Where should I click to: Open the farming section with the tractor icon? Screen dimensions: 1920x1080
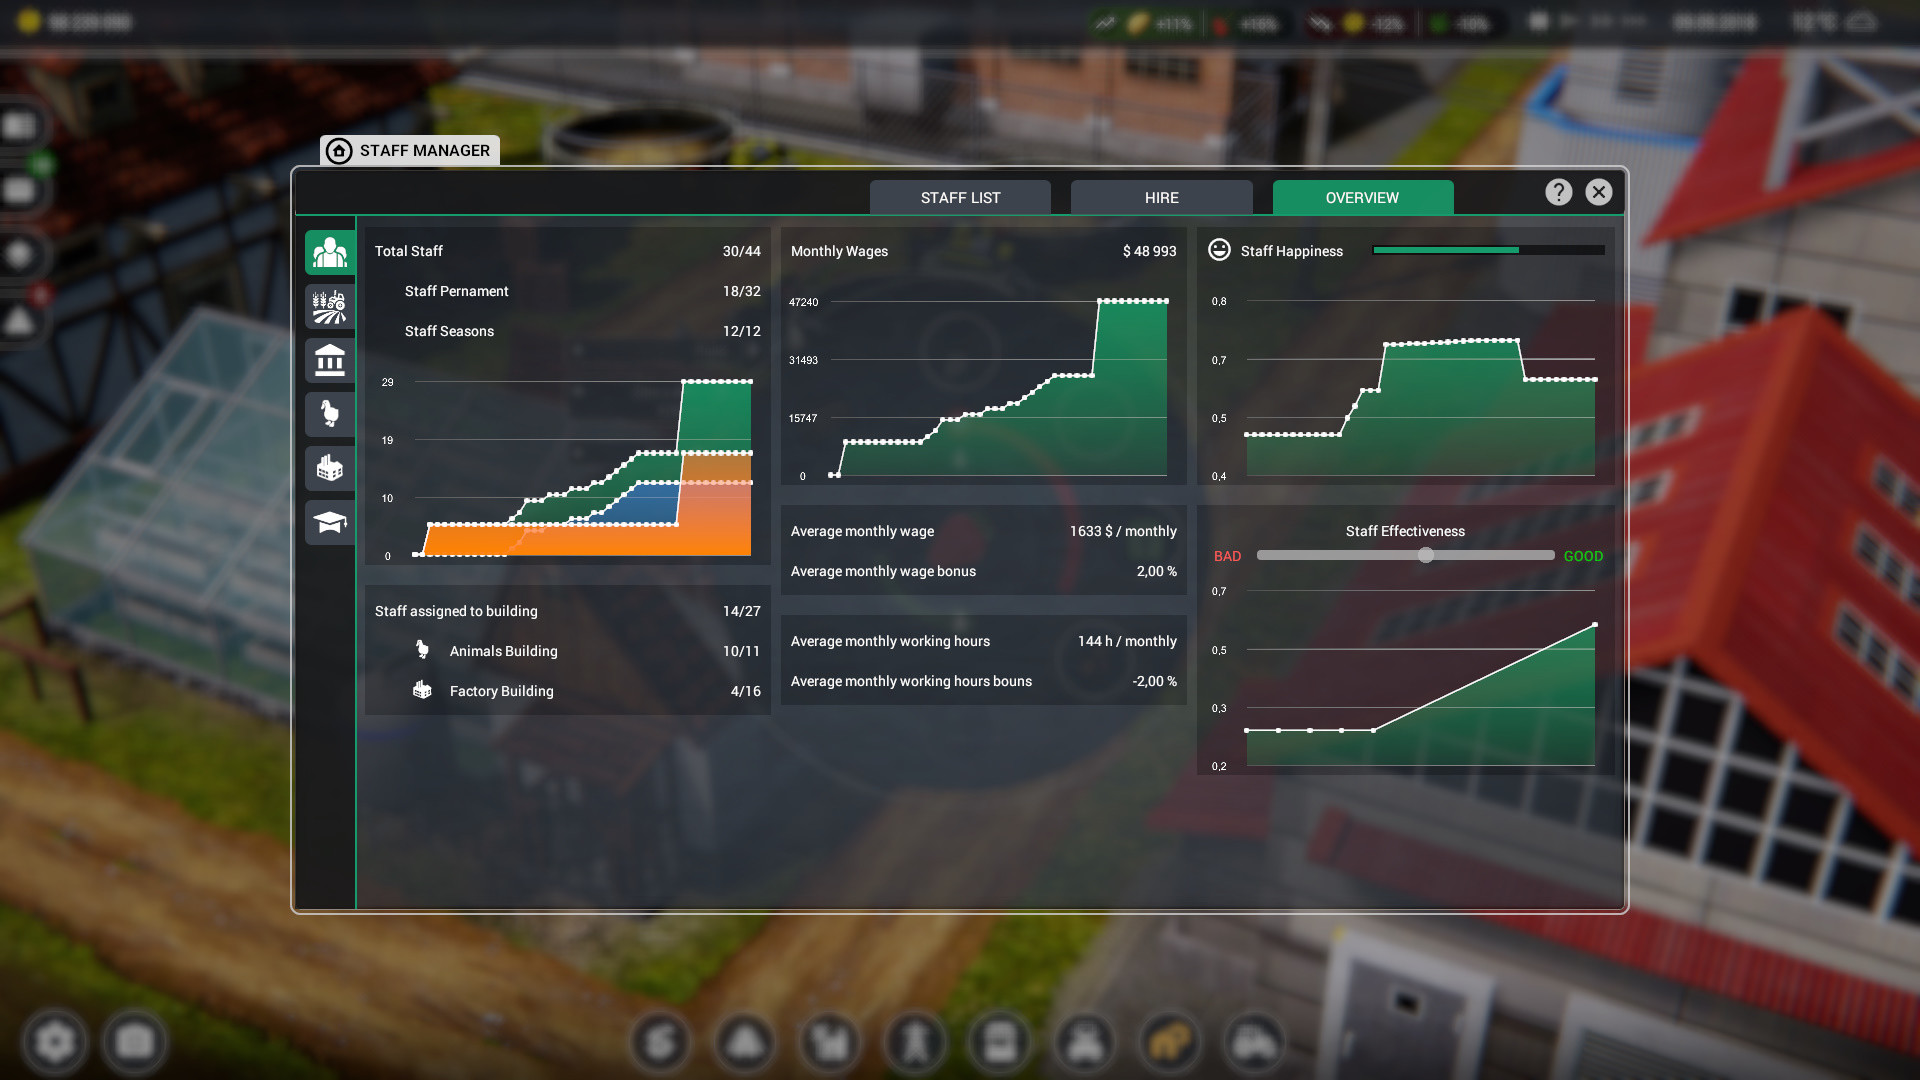pyautogui.click(x=330, y=306)
